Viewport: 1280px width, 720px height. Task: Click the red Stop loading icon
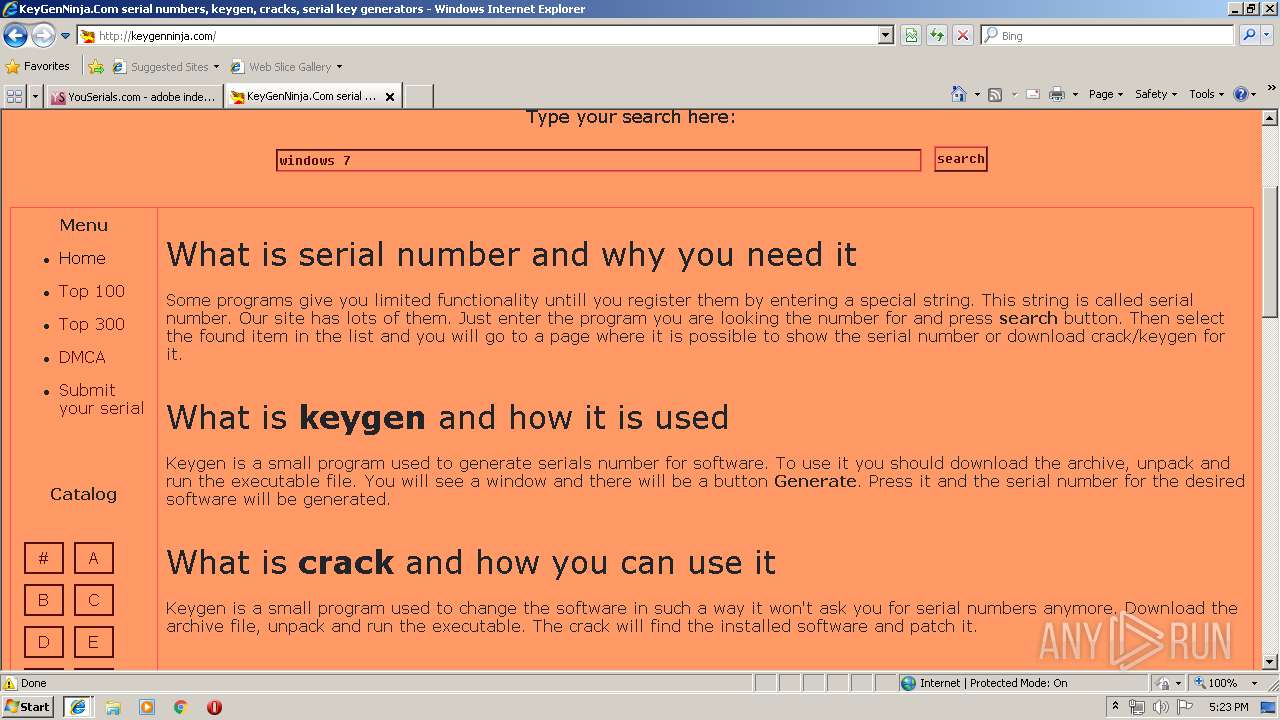[x=962, y=36]
